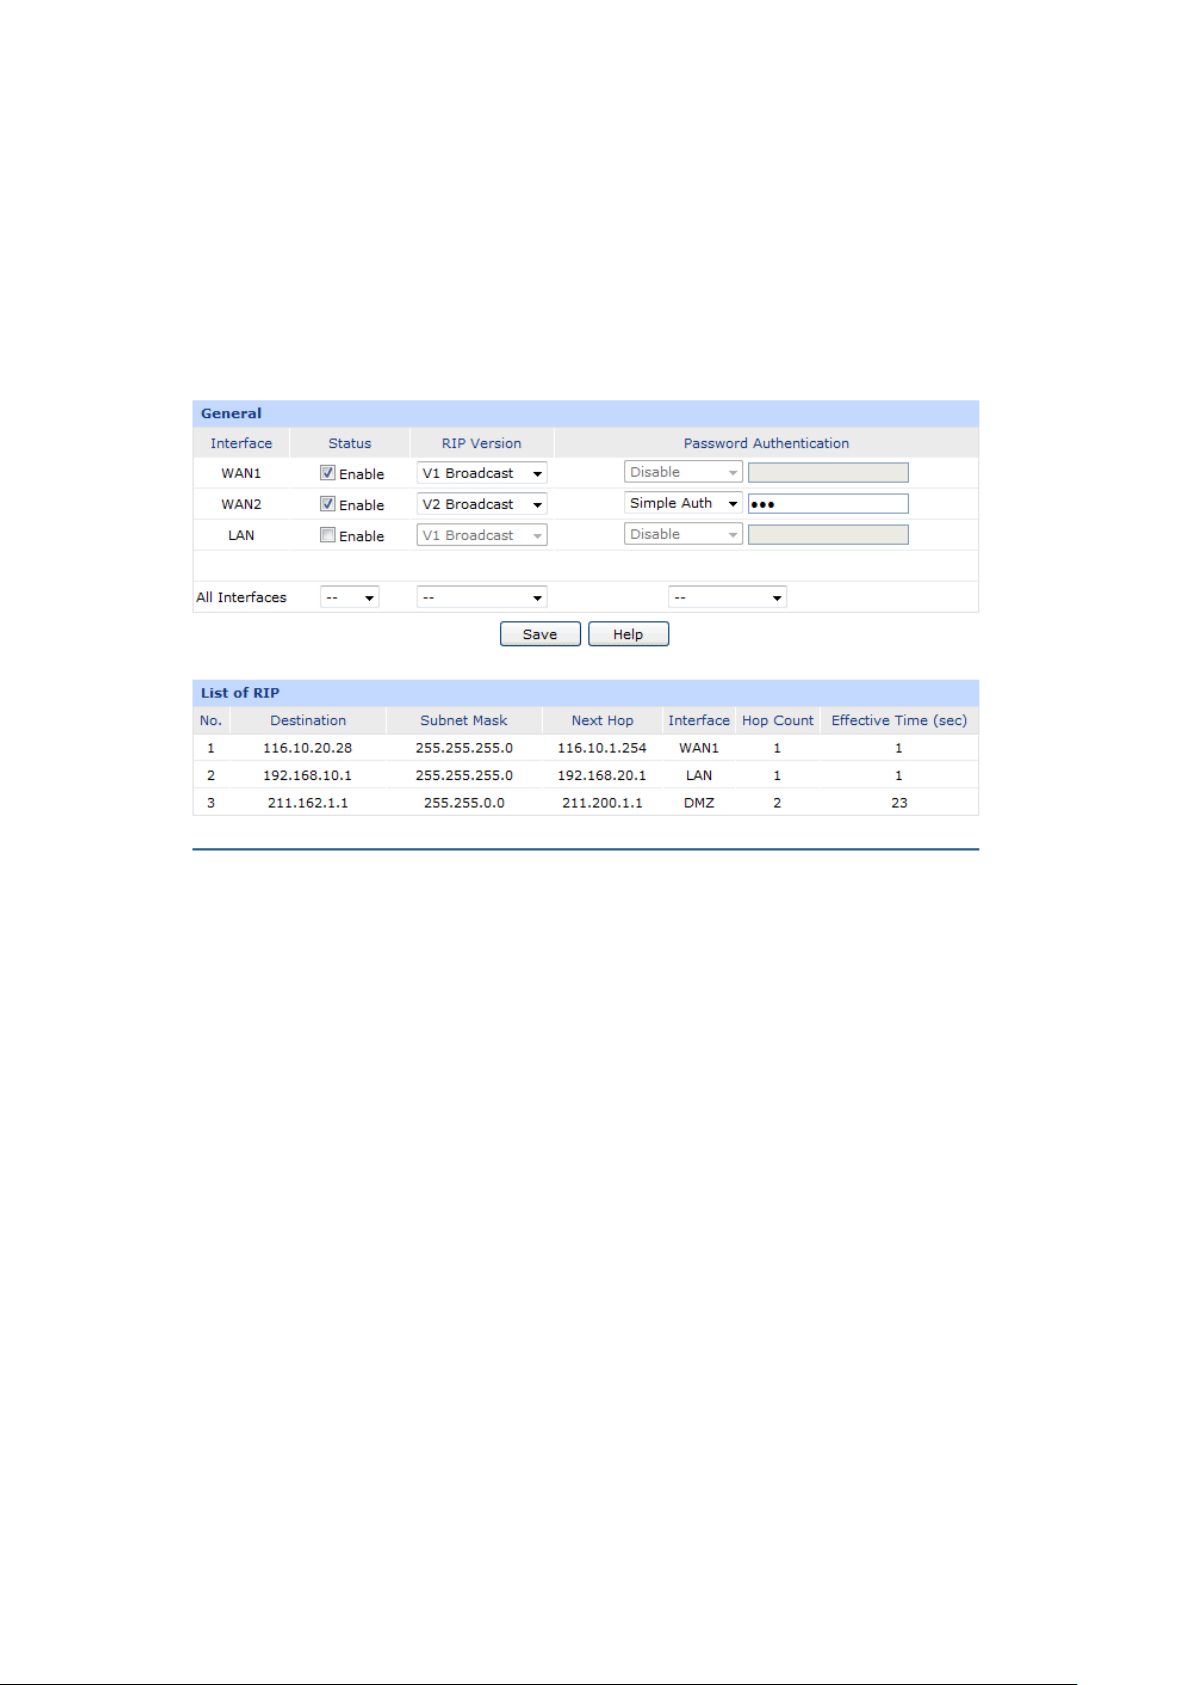Open the WAN2 Simple Auth dropdown
This screenshot has width=1192, height=1685.
click(x=683, y=503)
